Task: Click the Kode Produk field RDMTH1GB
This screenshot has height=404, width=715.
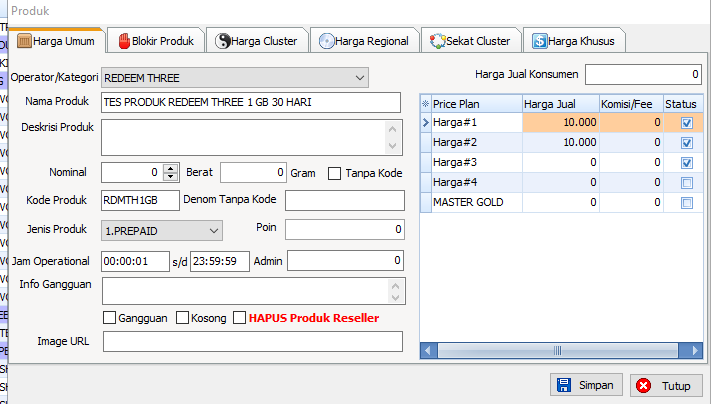Action: (x=140, y=200)
